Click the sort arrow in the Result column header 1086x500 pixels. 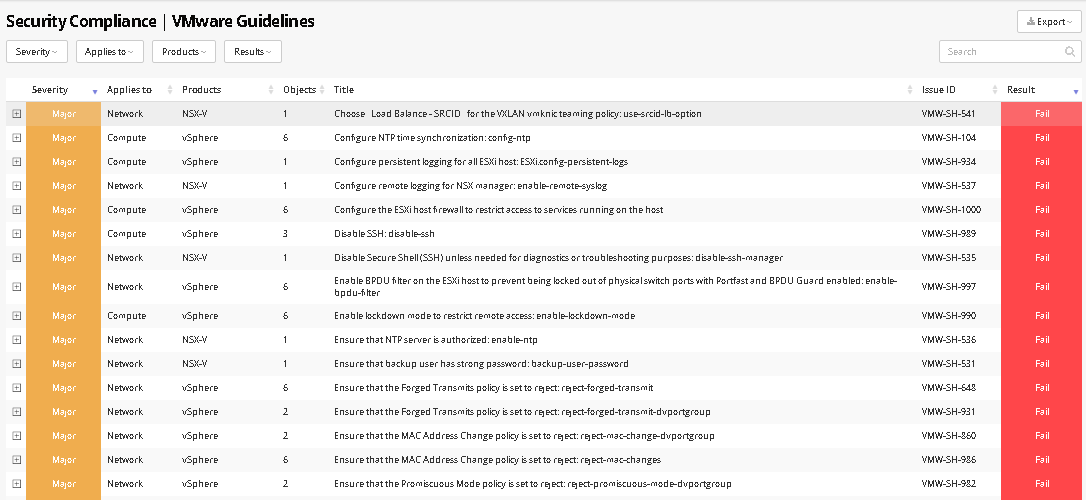1076,91
